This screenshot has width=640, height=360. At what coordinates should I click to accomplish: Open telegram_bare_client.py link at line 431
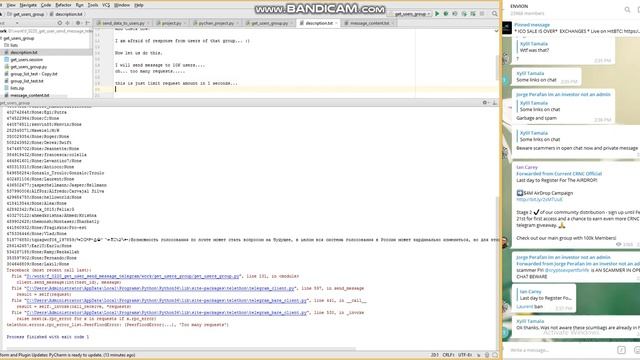point(166,300)
